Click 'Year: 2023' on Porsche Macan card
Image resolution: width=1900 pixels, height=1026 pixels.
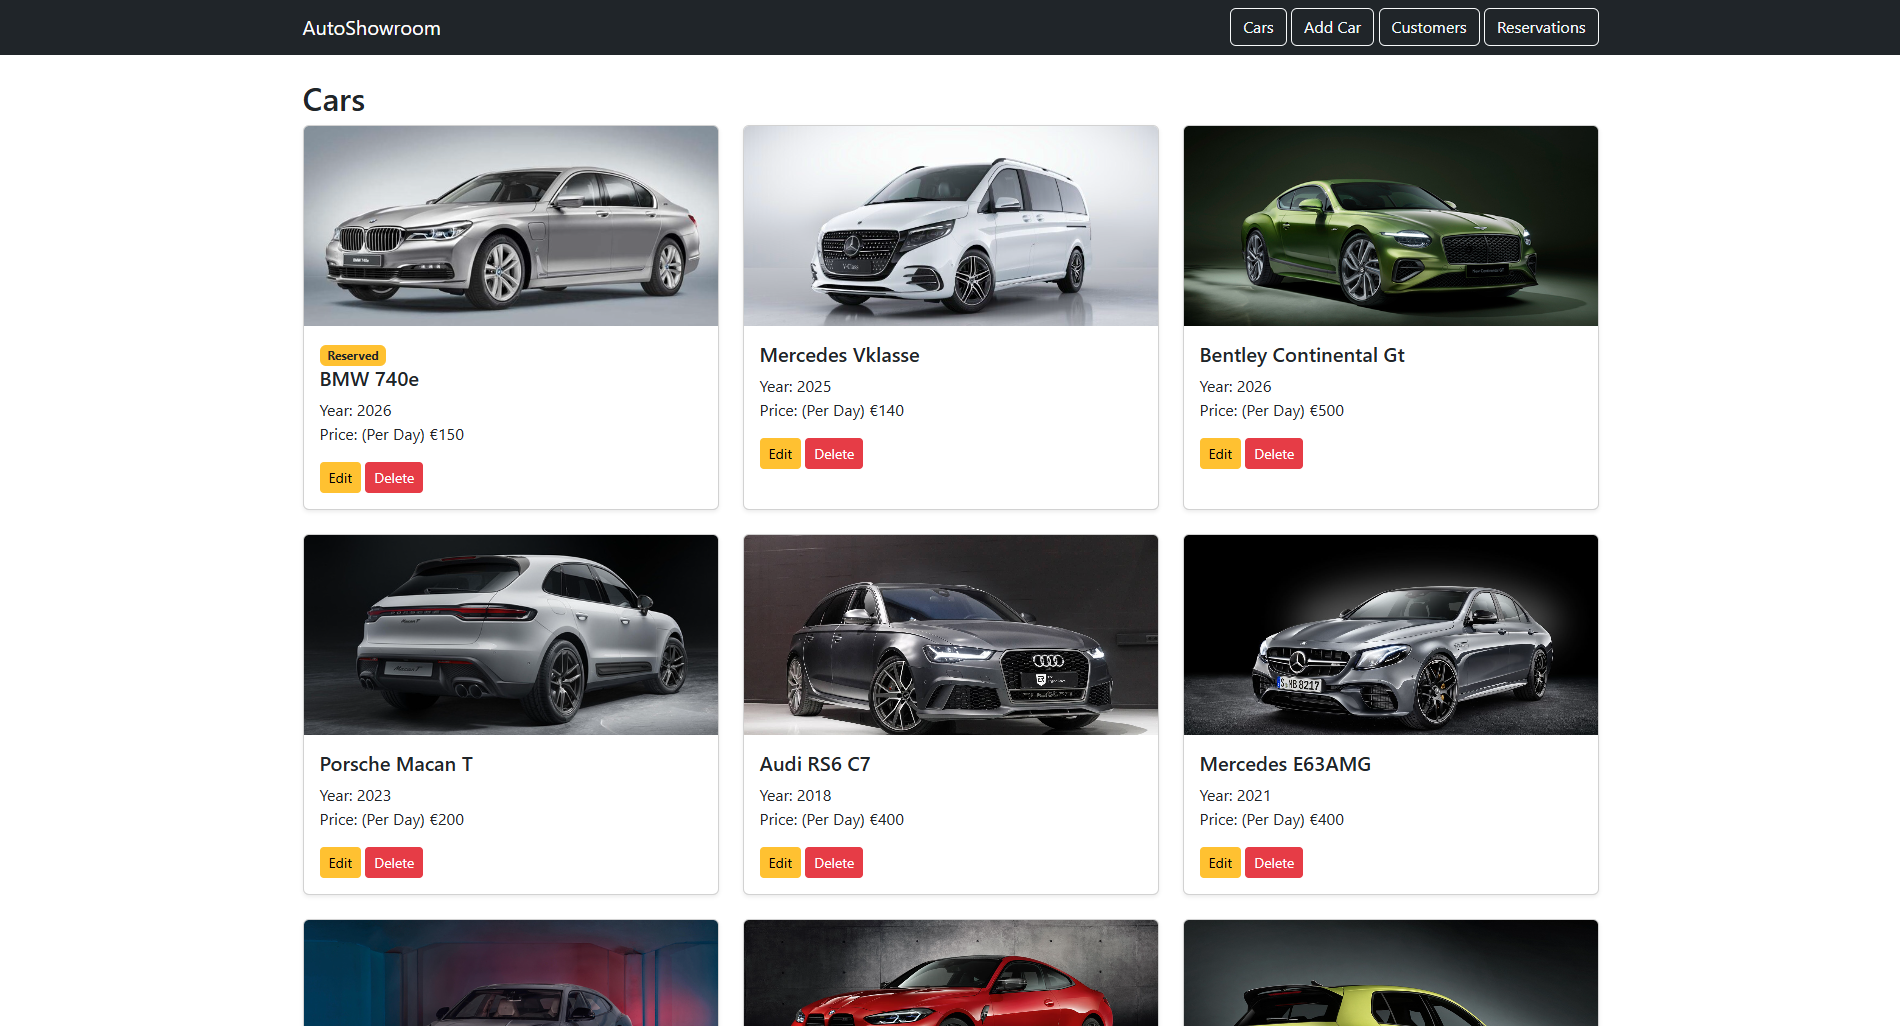[x=355, y=796]
